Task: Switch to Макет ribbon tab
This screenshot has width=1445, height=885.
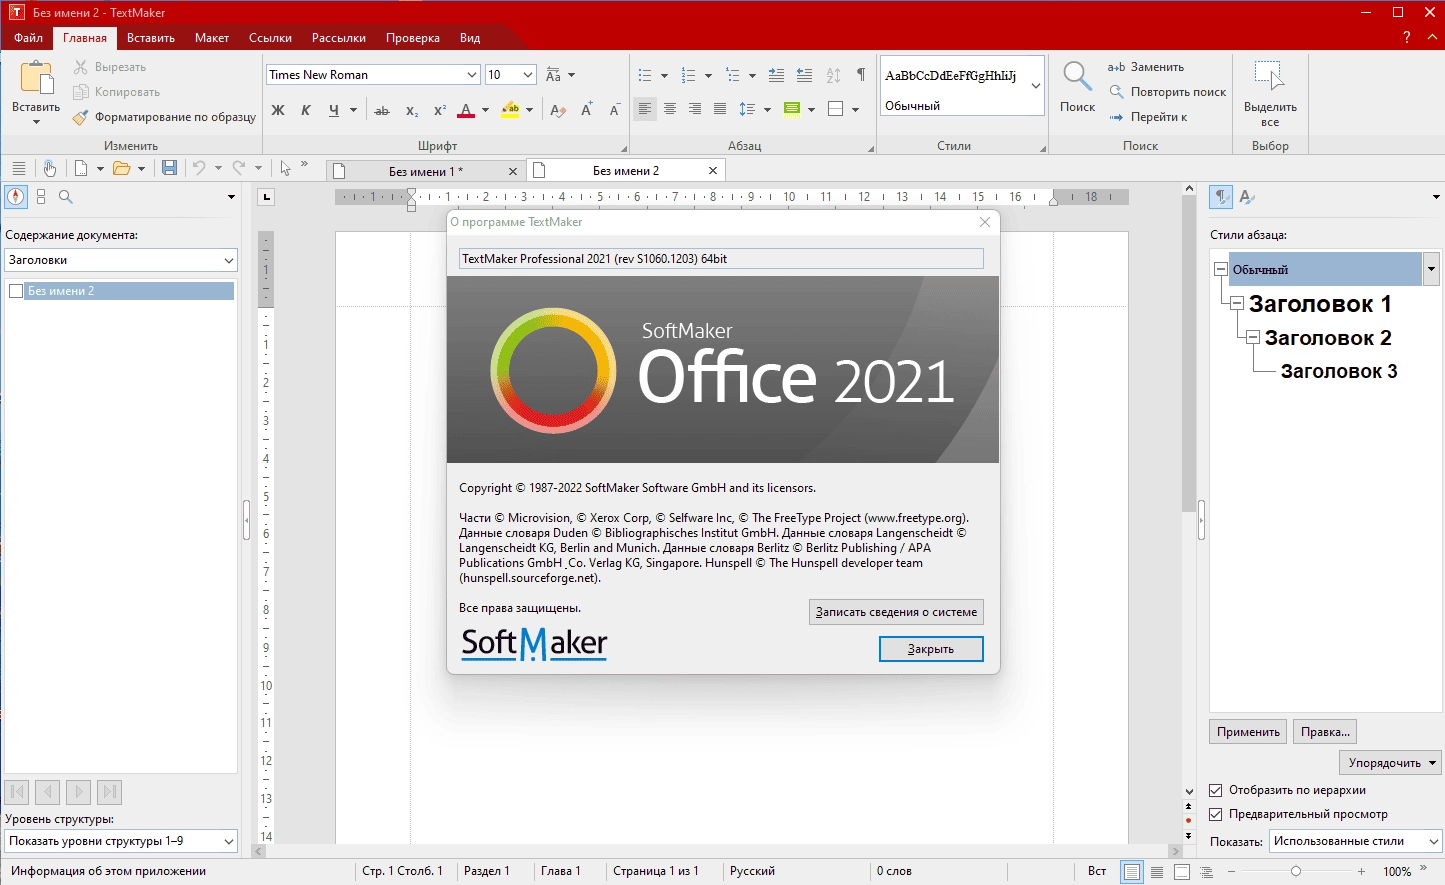Action: coord(212,38)
